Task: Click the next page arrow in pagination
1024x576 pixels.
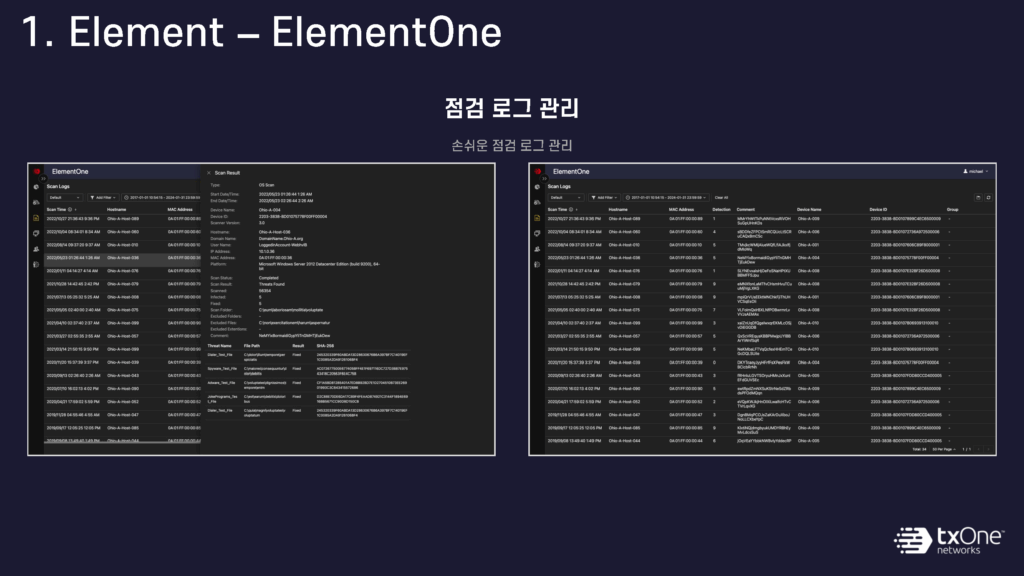Action: (x=986, y=449)
